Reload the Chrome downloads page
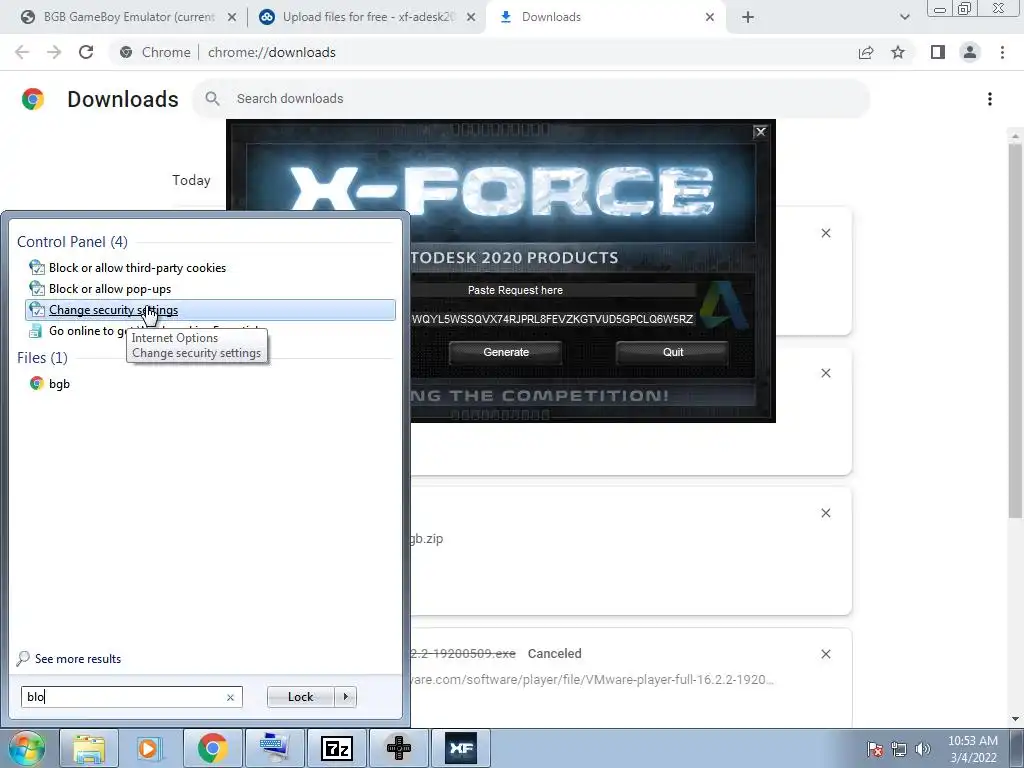Viewport: 1024px width, 768px height. point(86,52)
